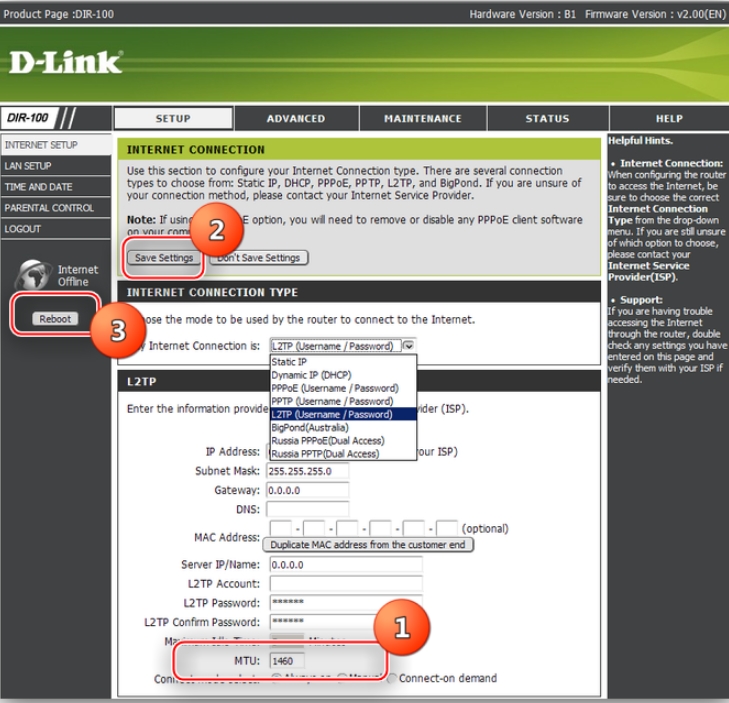Viewport: 729px width, 703px height.
Task: Choose Dynamic IP (DHCP) option
Action: [343, 375]
